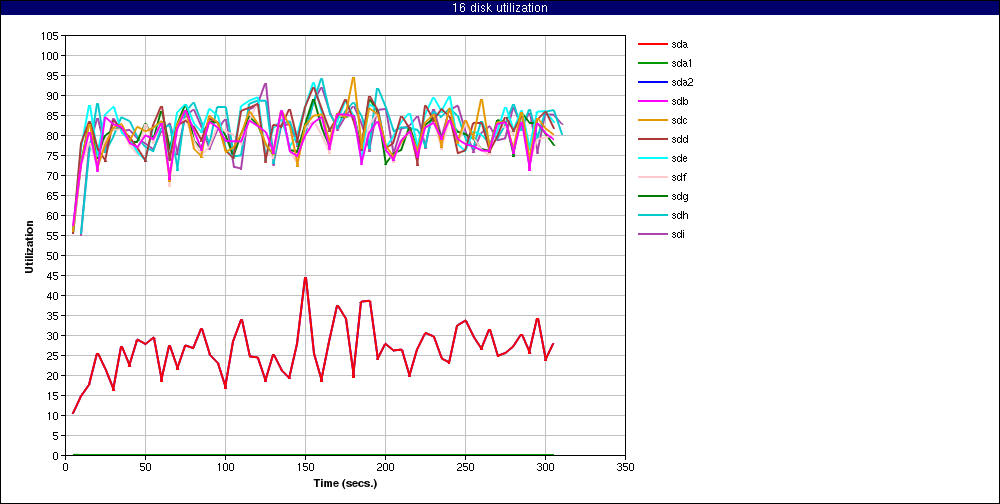Click the pink sdf legend line swatch
Image resolution: width=1000 pixels, height=504 pixels.
tap(652, 177)
